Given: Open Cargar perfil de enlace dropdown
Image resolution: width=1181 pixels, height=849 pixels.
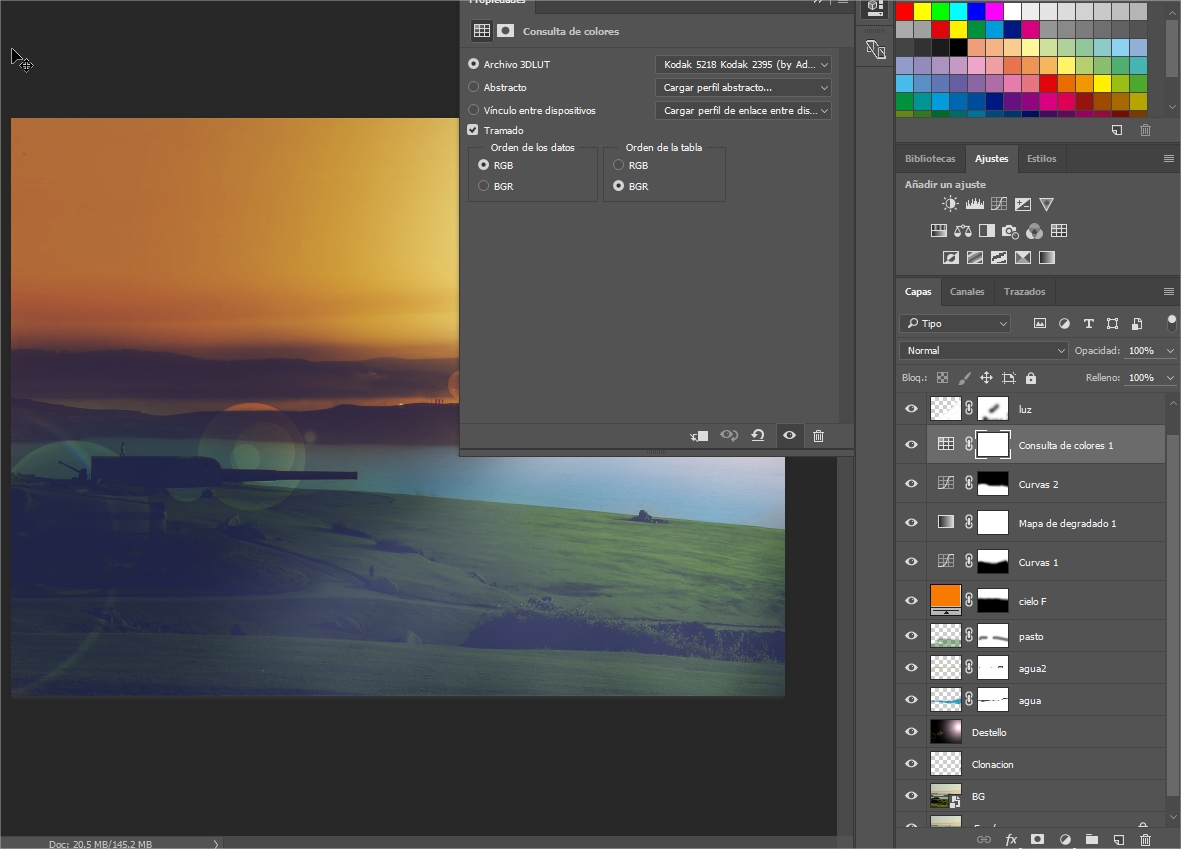Looking at the screenshot, I should (743, 111).
